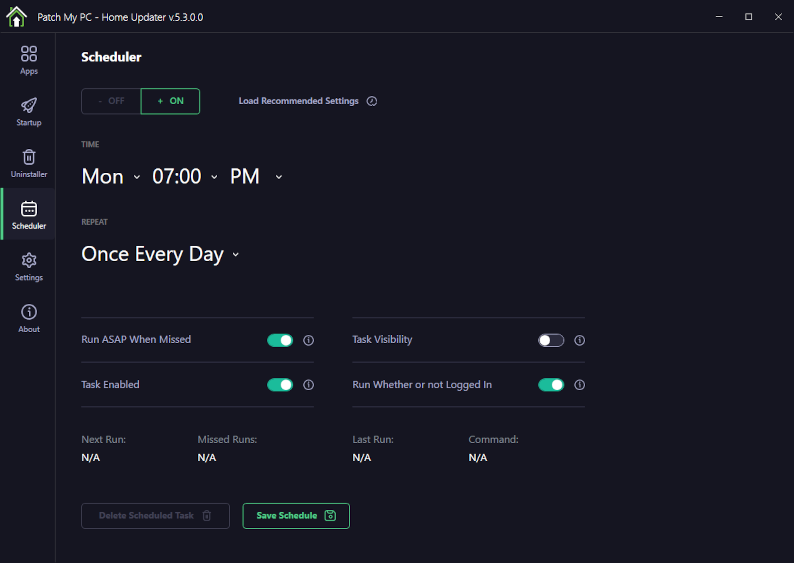The width and height of the screenshot is (794, 563).
Task: Open the About info page
Action: 29,318
